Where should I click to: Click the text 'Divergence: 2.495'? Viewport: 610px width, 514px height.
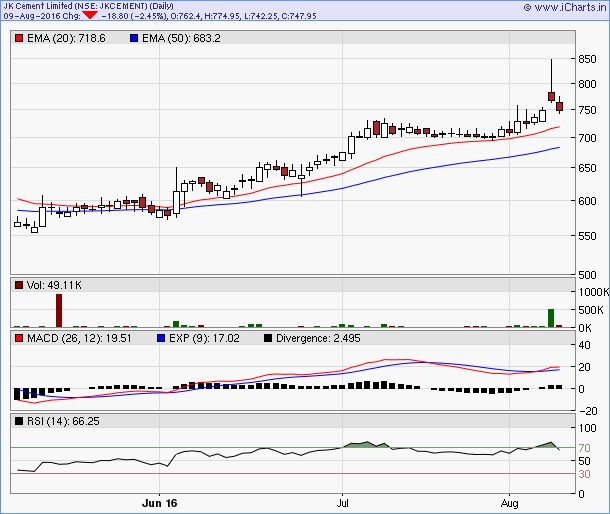point(318,338)
